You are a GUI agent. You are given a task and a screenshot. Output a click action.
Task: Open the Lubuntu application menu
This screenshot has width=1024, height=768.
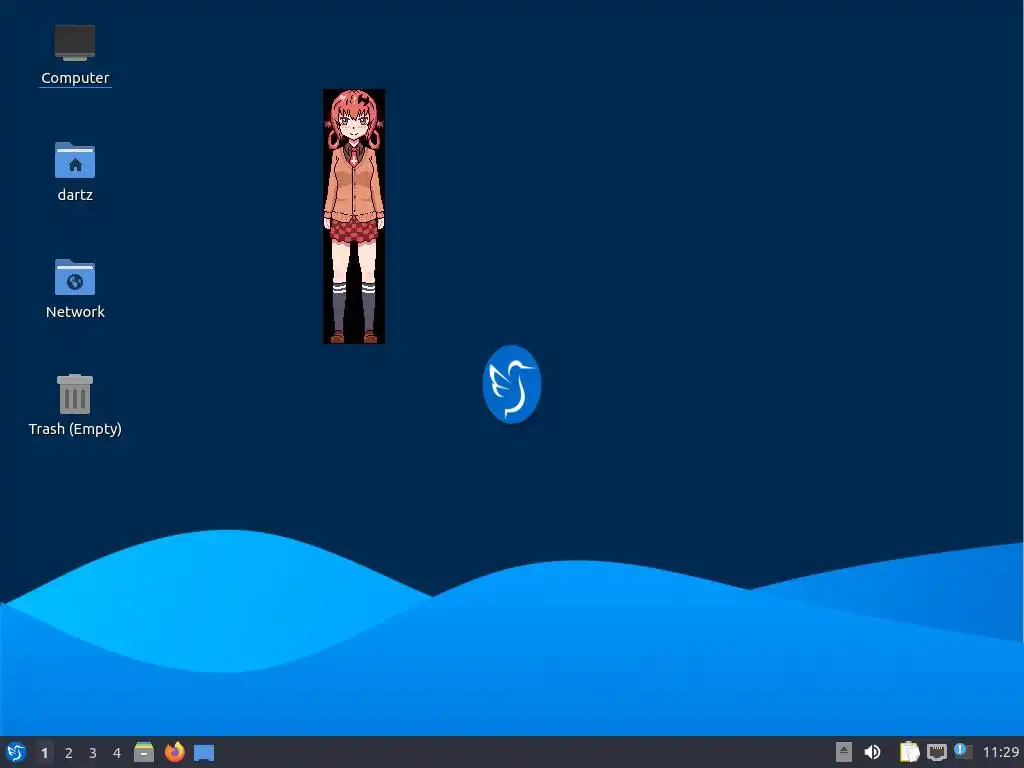pyautogui.click(x=16, y=752)
